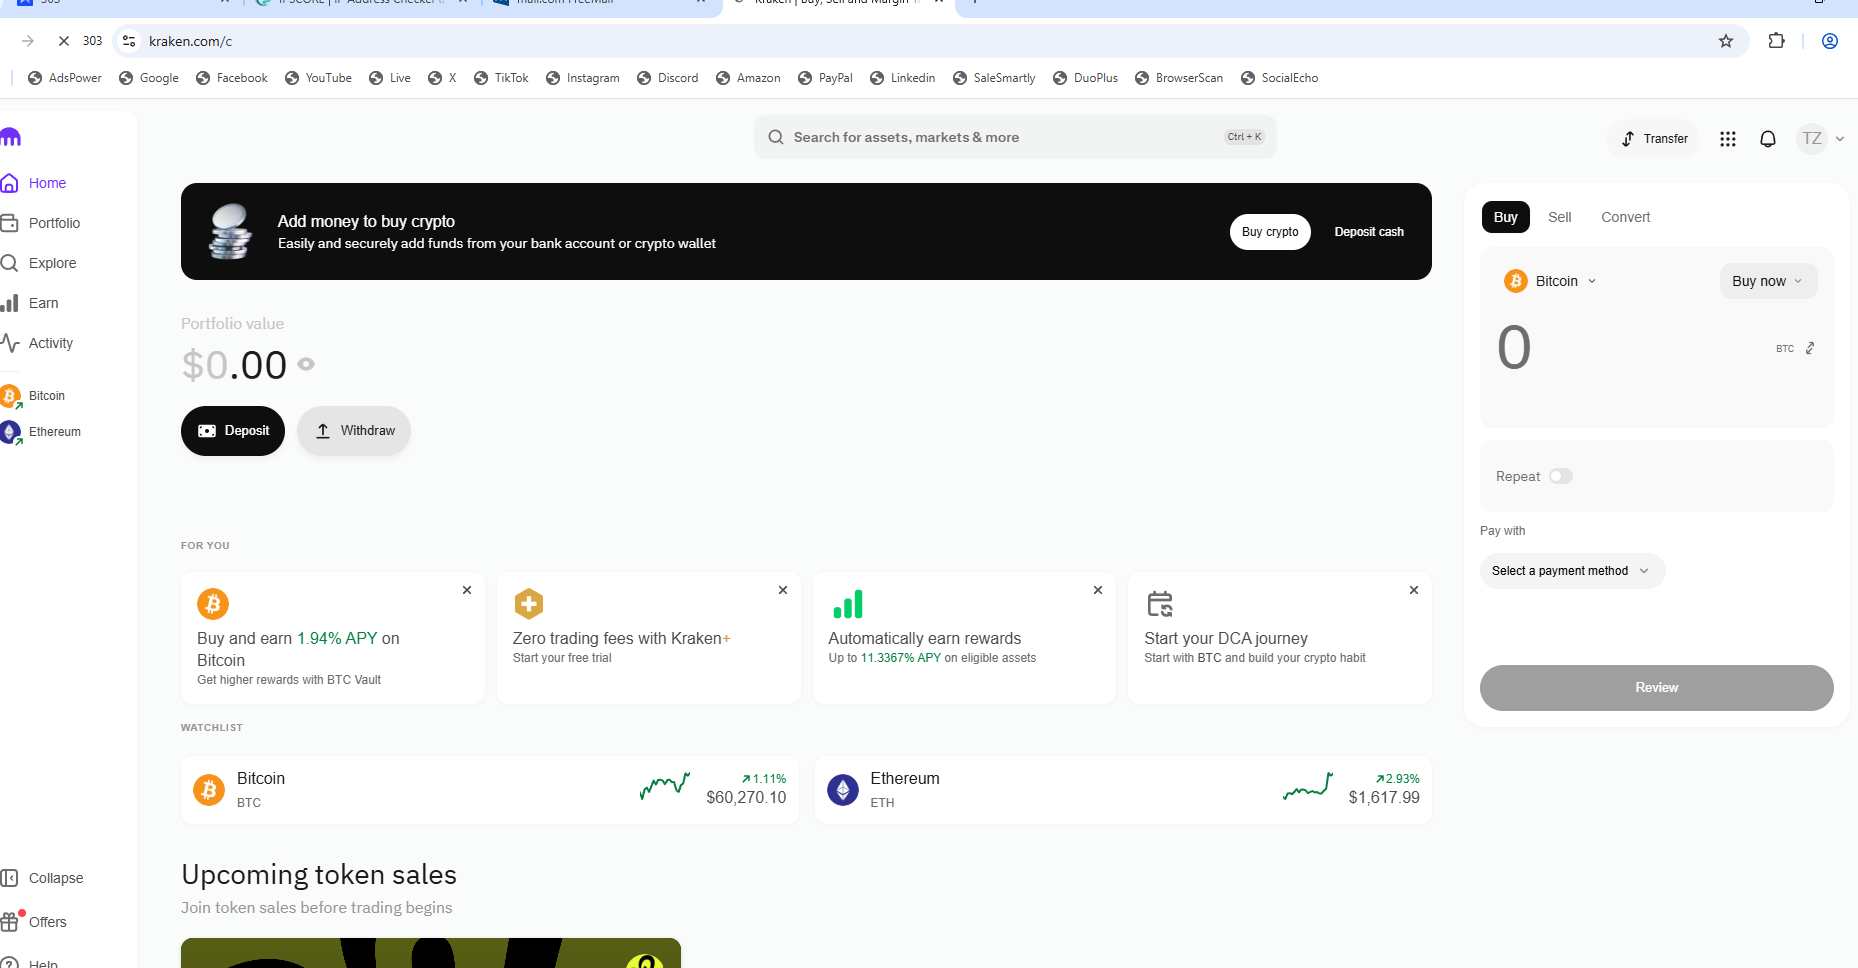Toggle the Repeat switch
Viewport: 1858px width, 968px height.
pyautogui.click(x=1561, y=476)
